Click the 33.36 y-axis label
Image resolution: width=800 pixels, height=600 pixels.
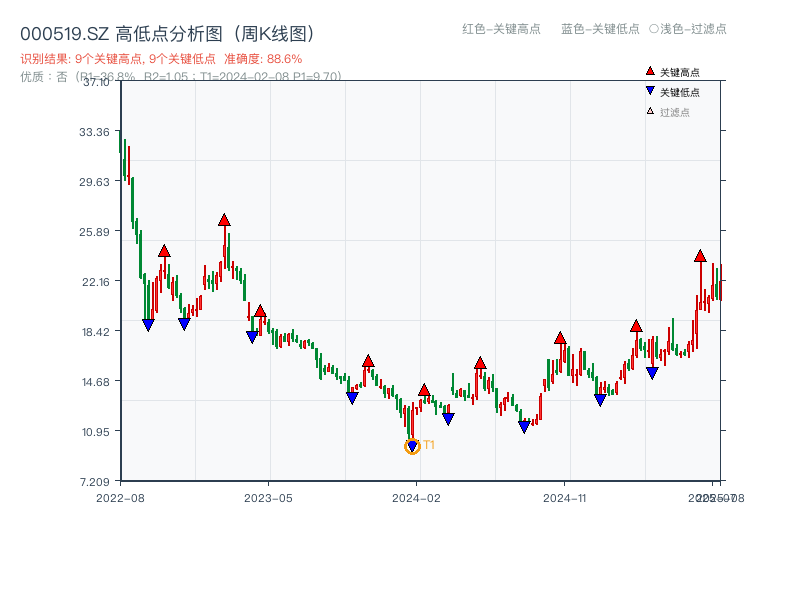coord(94,132)
